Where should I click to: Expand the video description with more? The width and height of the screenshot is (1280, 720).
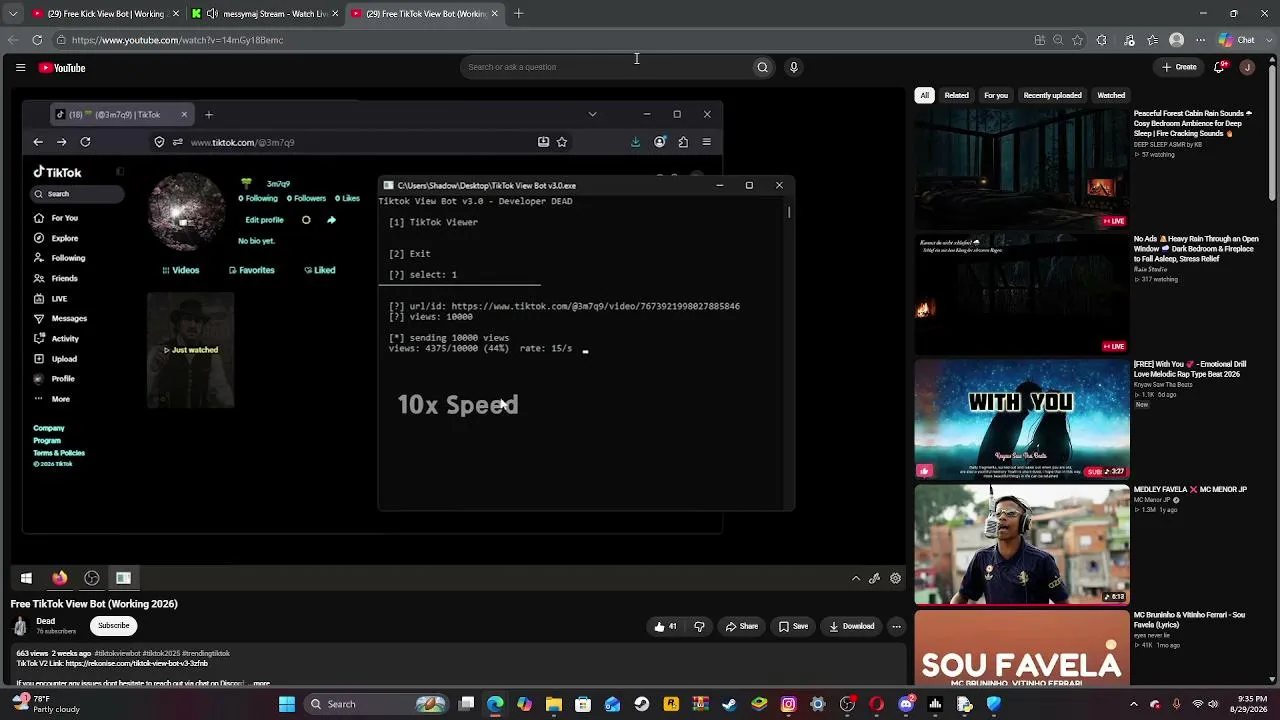pyautogui.click(x=261, y=684)
